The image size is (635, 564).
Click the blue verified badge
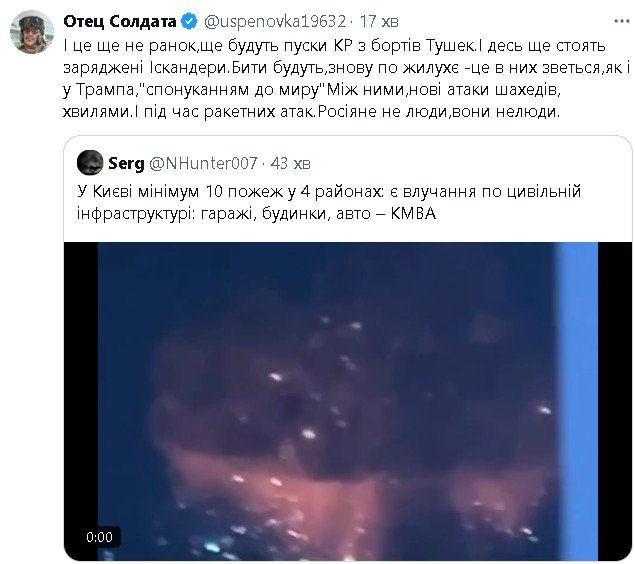pos(189,21)
